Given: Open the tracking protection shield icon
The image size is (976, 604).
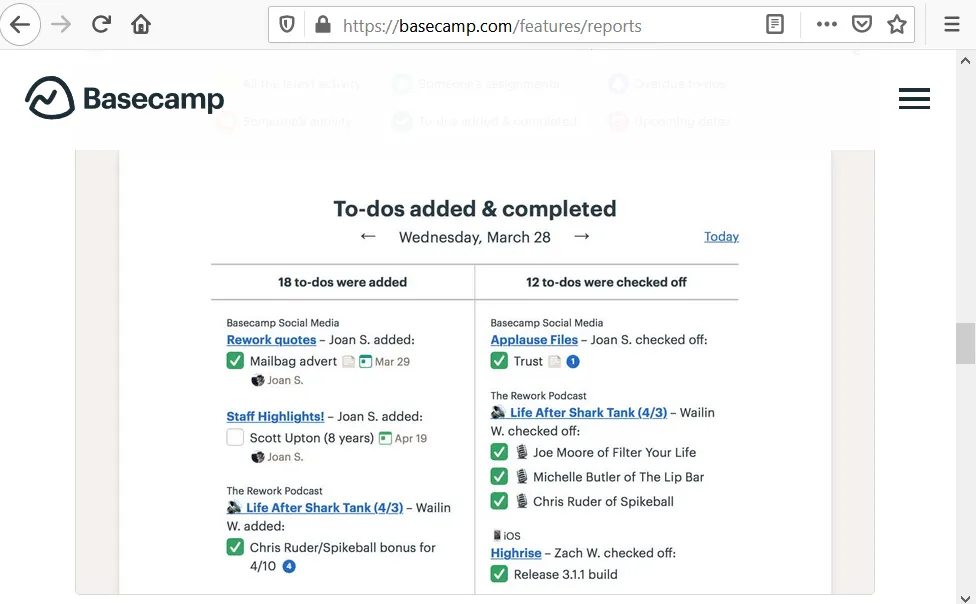Looking at the screenshot, I should pyautogui.click(x=286, y=25).
